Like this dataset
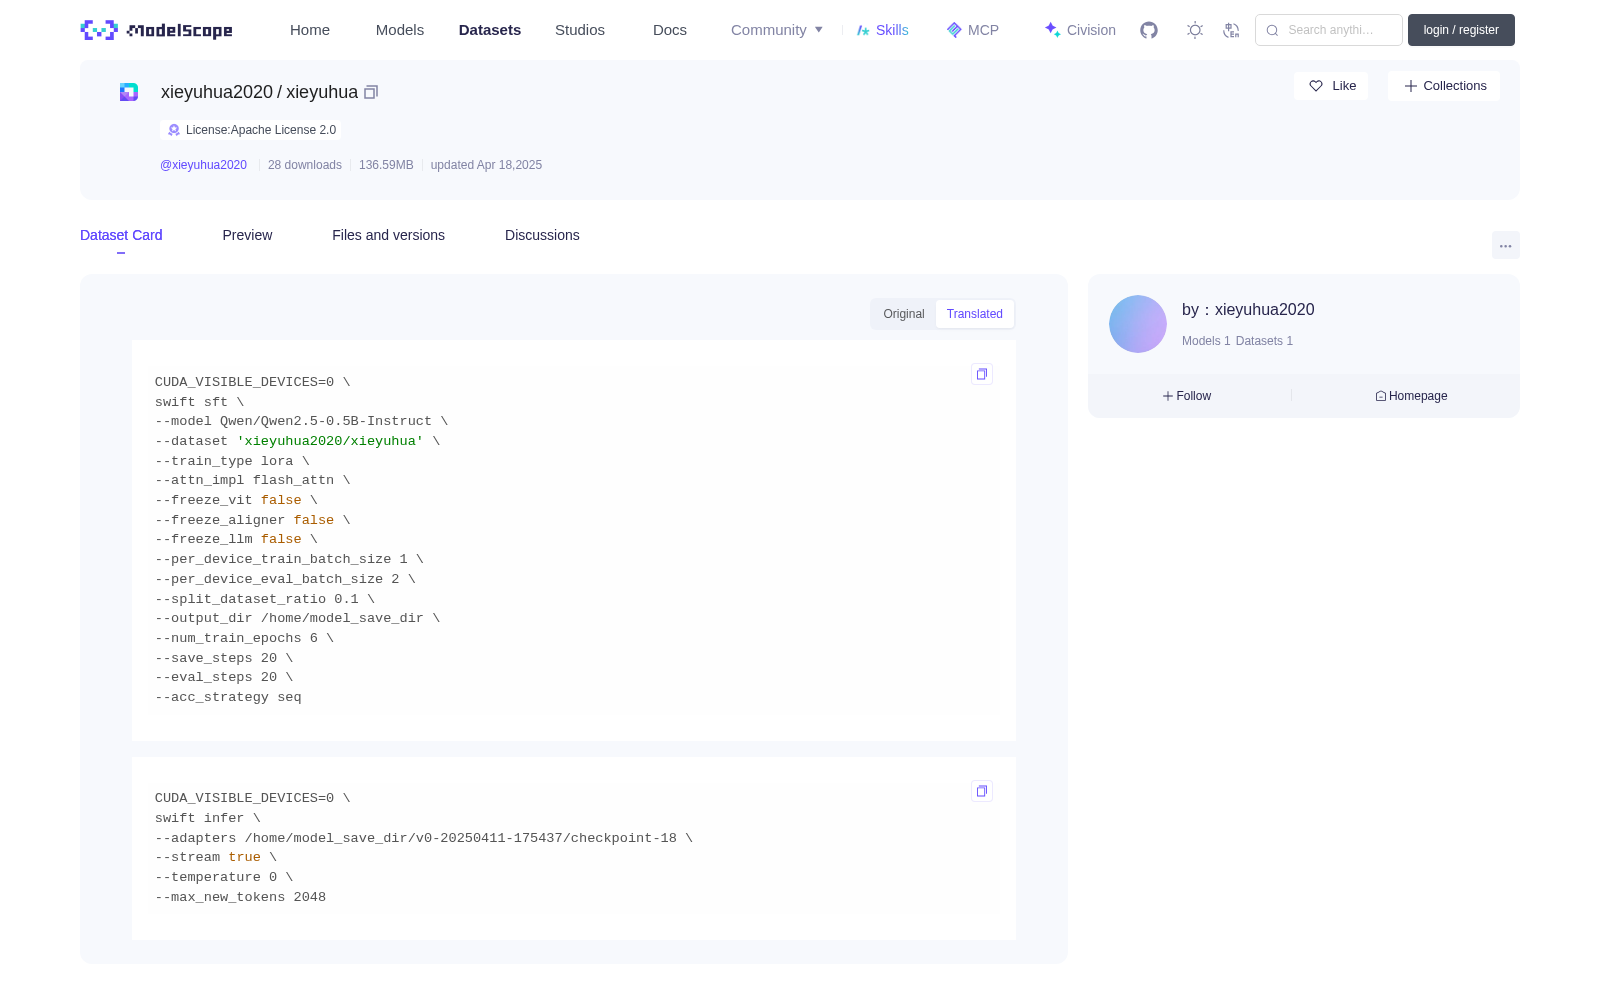Viewport: 1600px width, 1000px height. pyautogui.click(x=1331, y=86)
